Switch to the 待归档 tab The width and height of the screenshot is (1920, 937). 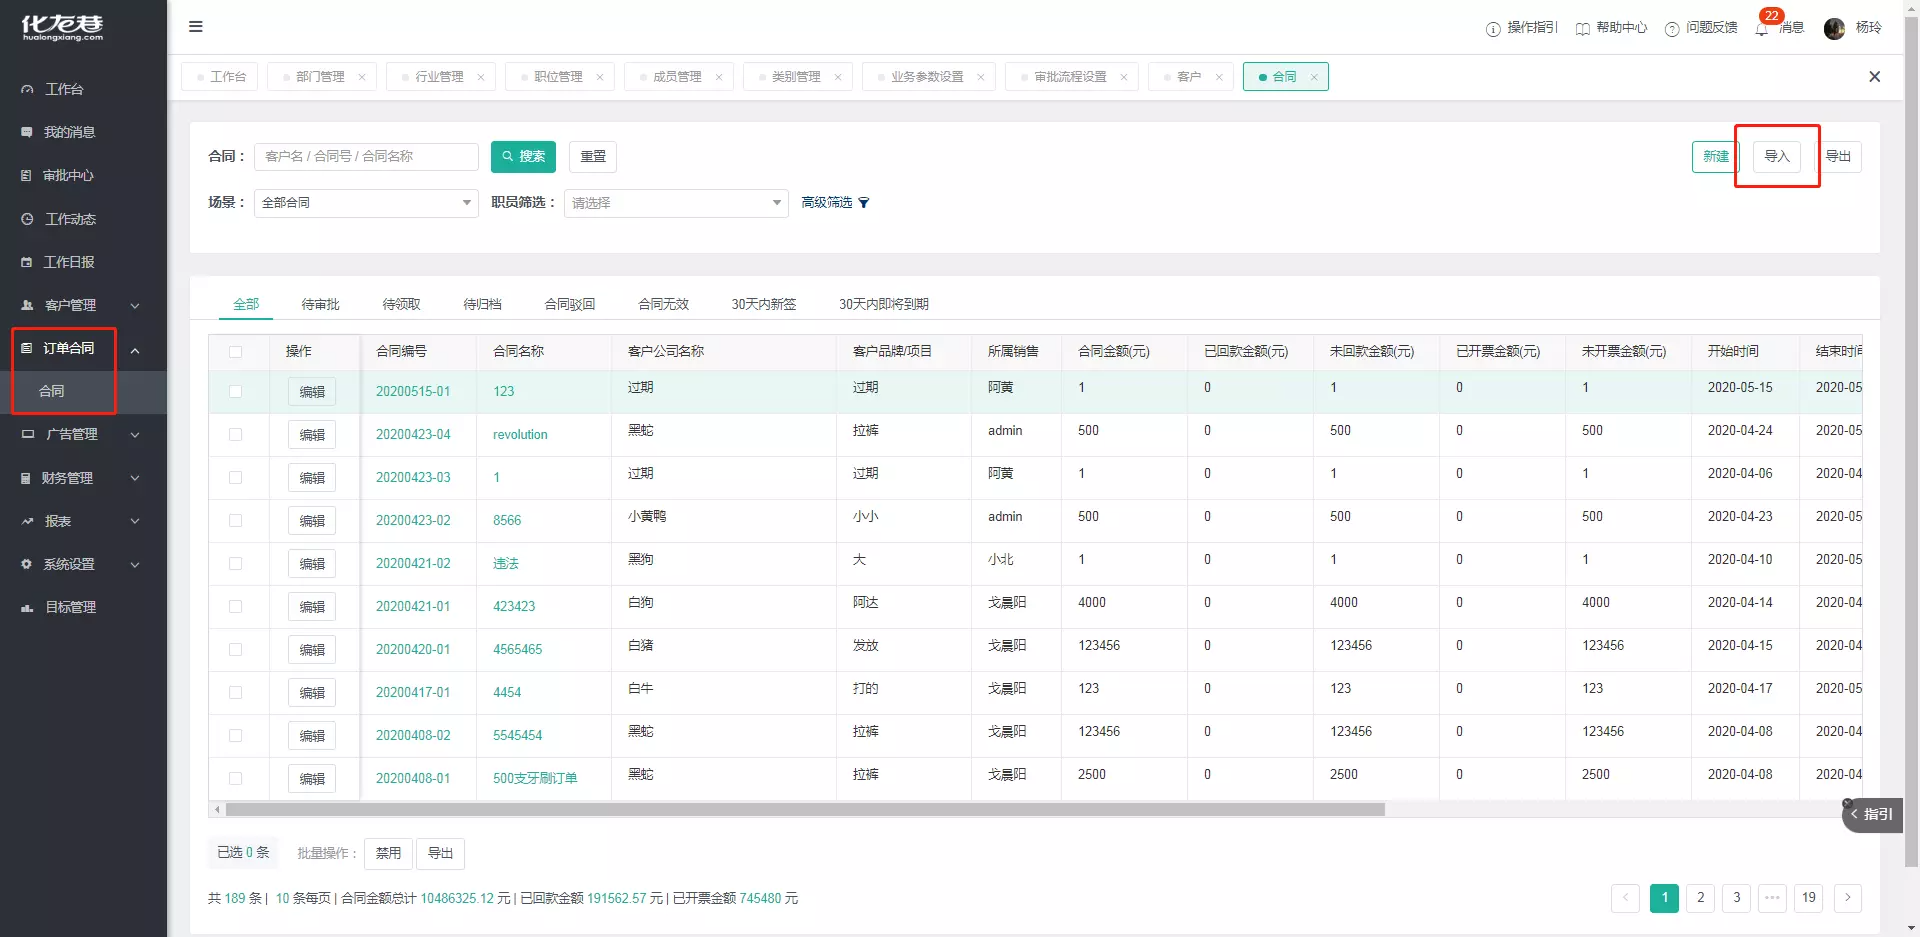482,304
